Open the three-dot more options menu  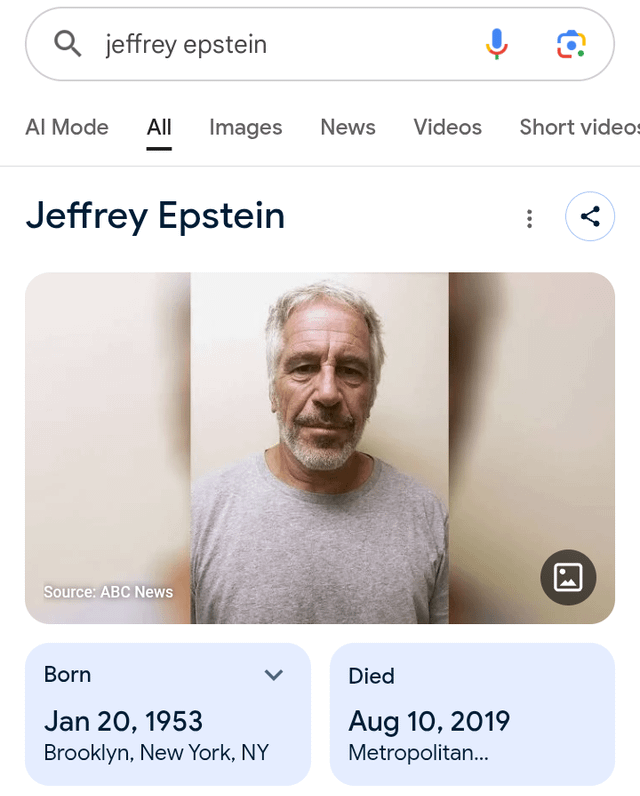coord(529,218)
